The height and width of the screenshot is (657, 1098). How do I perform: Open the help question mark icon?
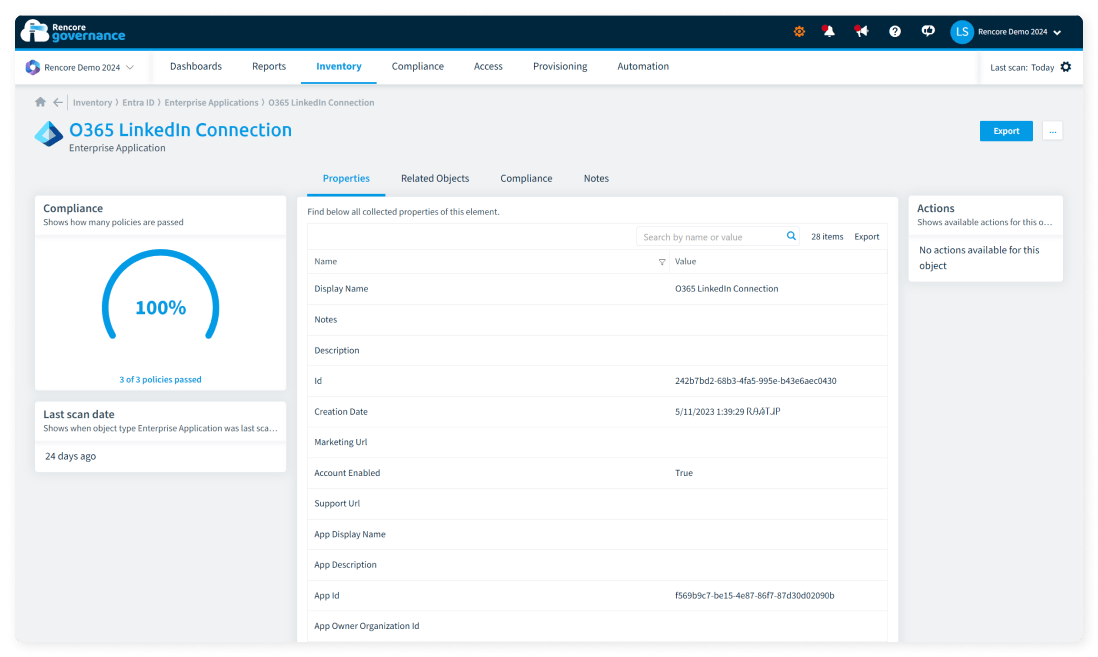pos(895,32)
